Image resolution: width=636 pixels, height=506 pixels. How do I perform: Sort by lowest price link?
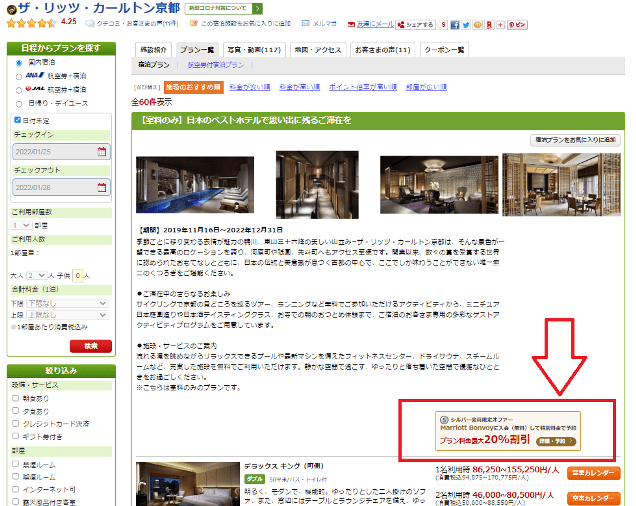(x=250, y=87)
